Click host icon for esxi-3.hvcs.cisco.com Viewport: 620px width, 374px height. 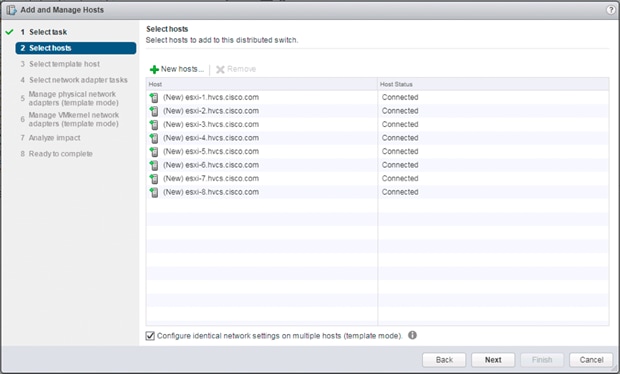coord(154,125)
